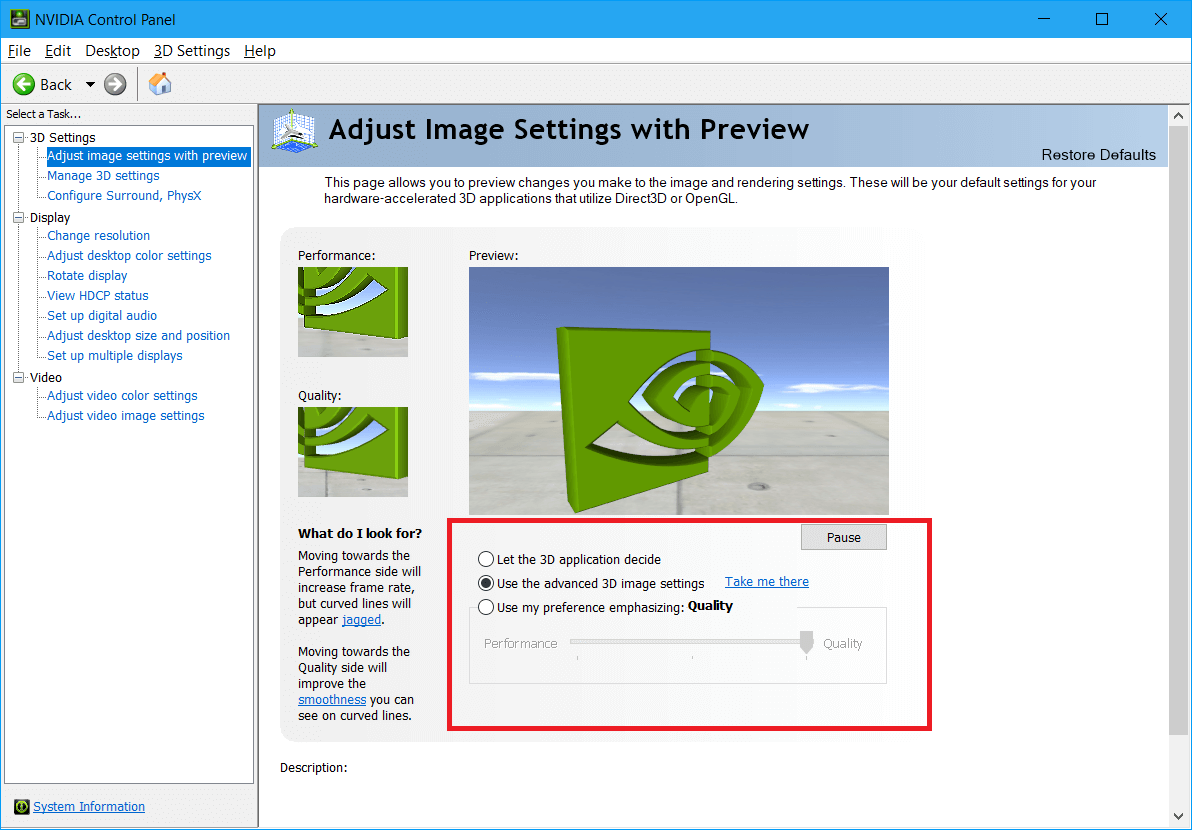Click the System Information icon
The width and height of the screenshot is (1192, 830).
click(x=21, y=807)
